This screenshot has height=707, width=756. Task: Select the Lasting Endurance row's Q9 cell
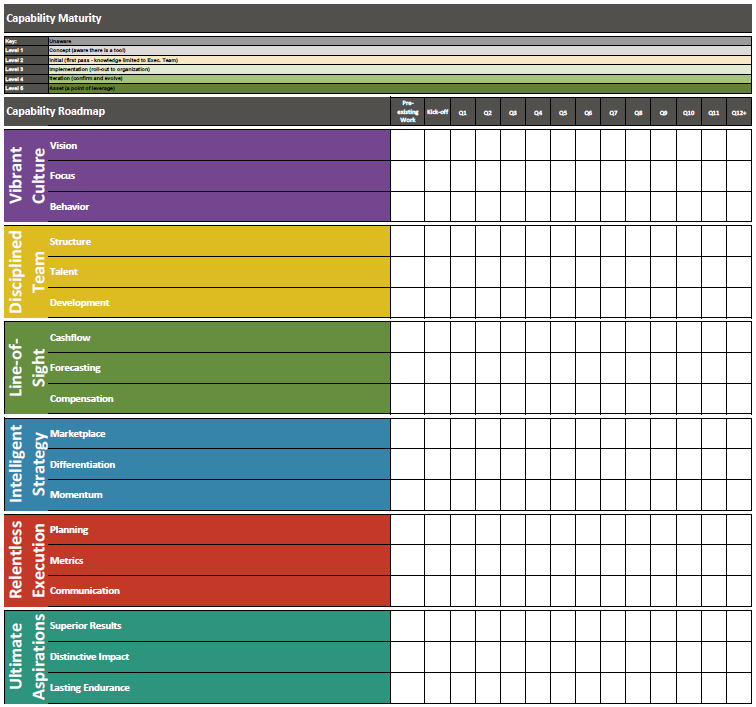pos(663,688)
